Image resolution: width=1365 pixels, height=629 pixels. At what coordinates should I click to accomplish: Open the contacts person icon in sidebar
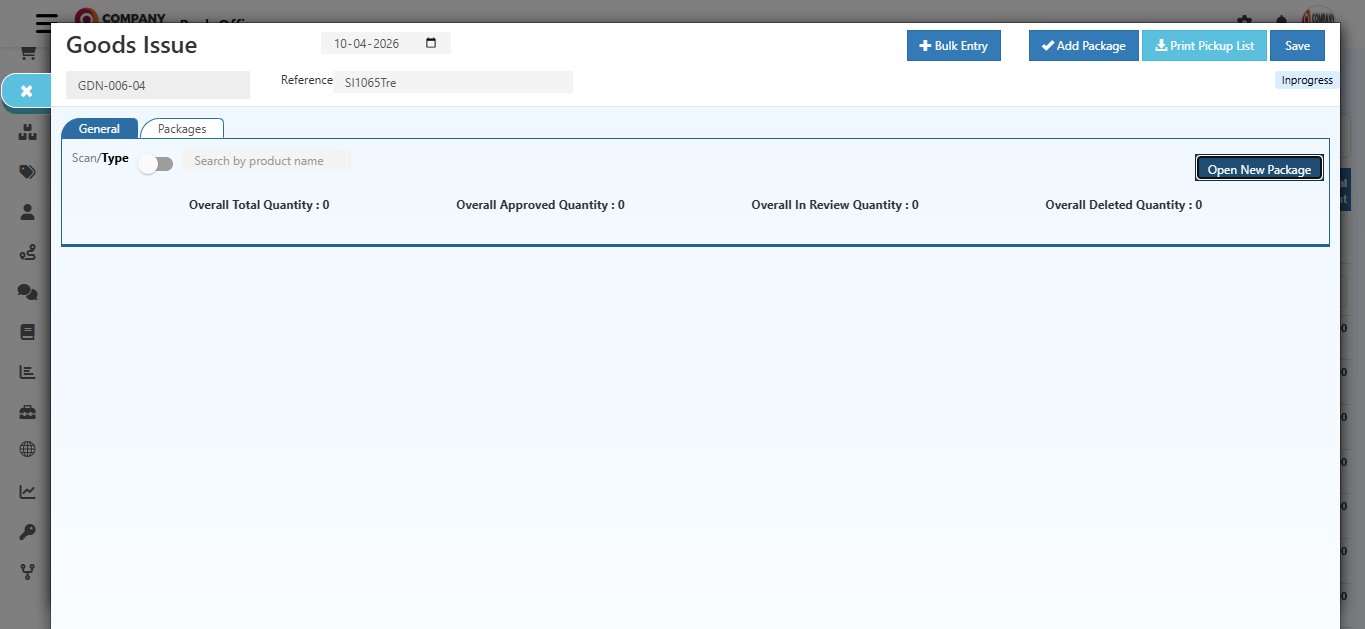pos(26,211)
